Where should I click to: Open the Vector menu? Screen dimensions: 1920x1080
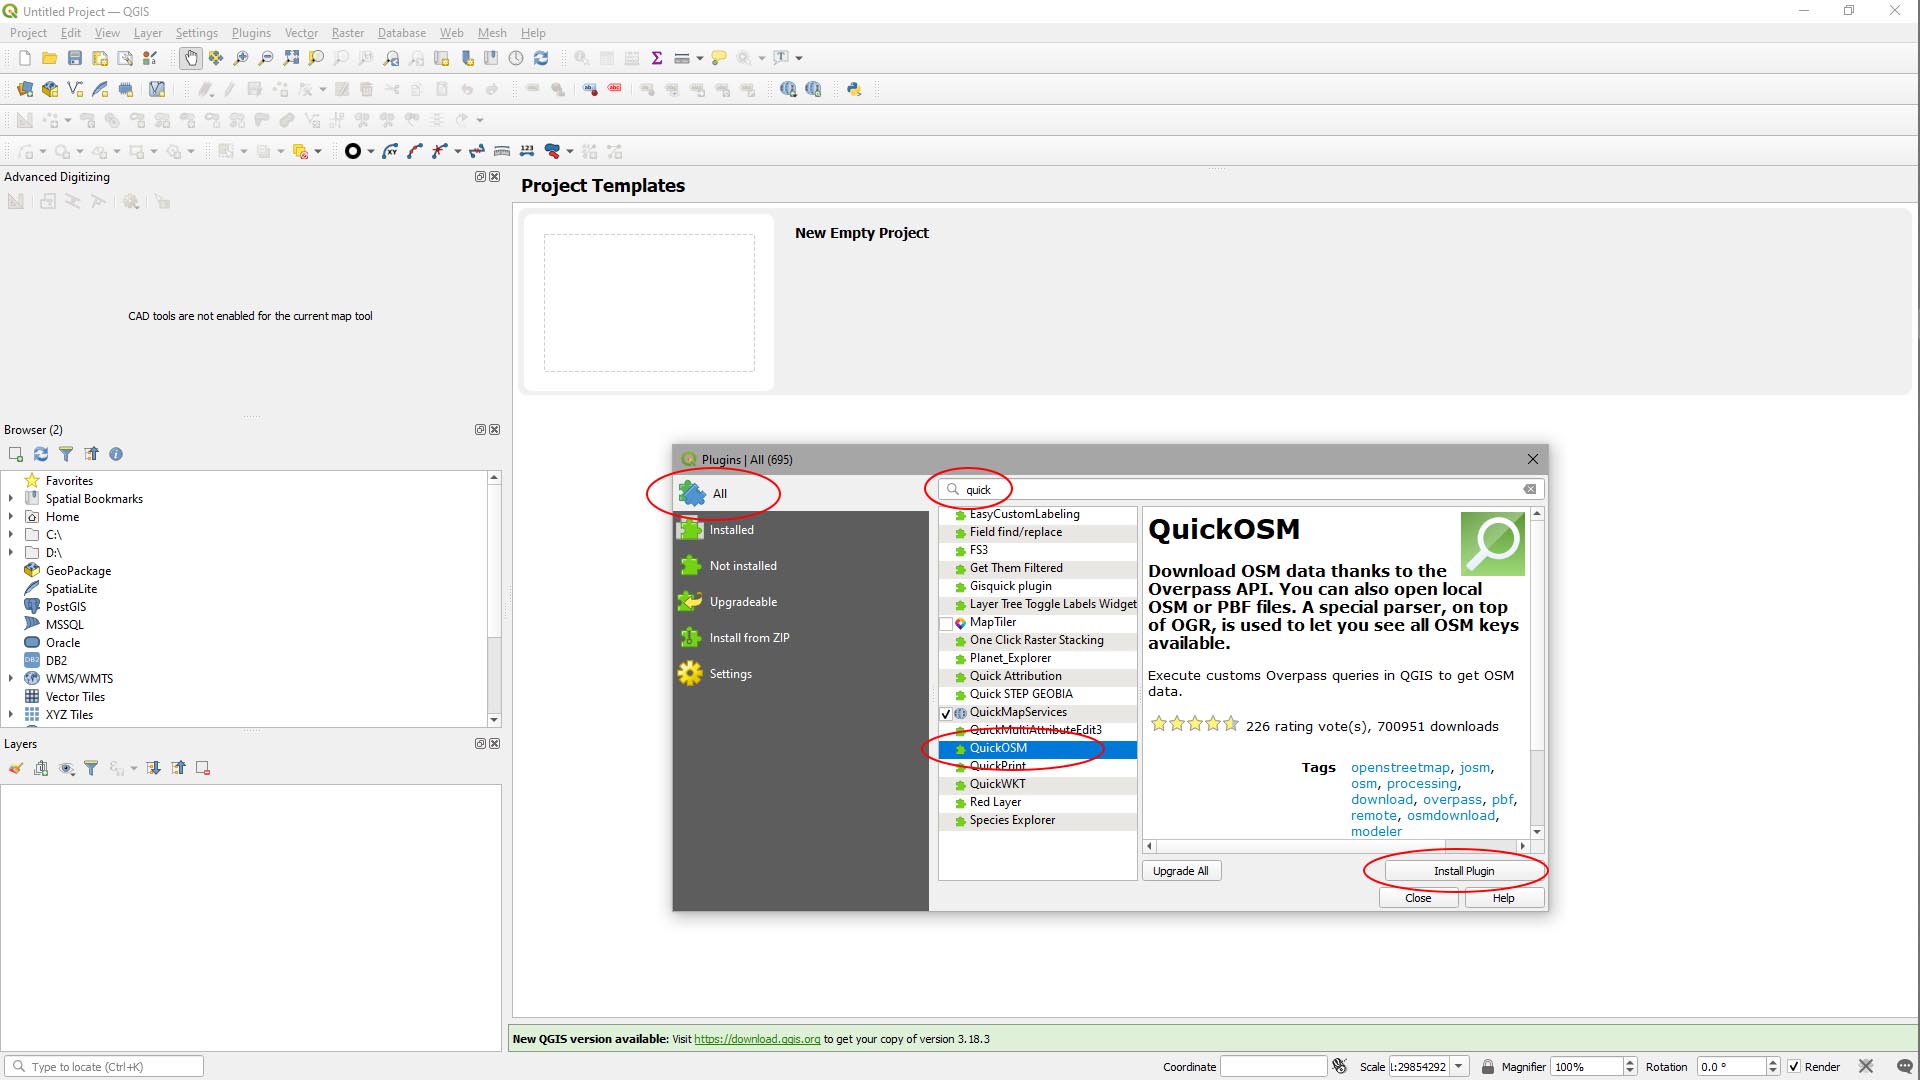point(301,33)
